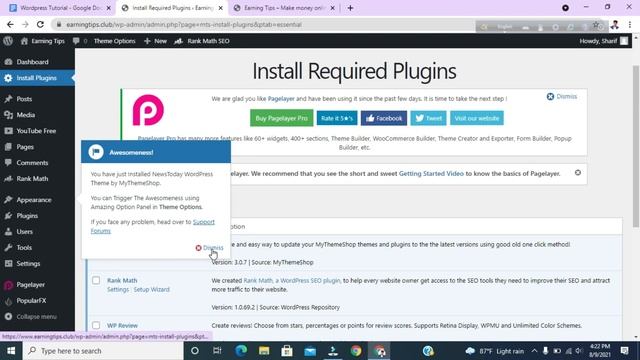Open YouTube Free in sidebar
This screenshot has height=360, width=640.
[x=37, y=131]
